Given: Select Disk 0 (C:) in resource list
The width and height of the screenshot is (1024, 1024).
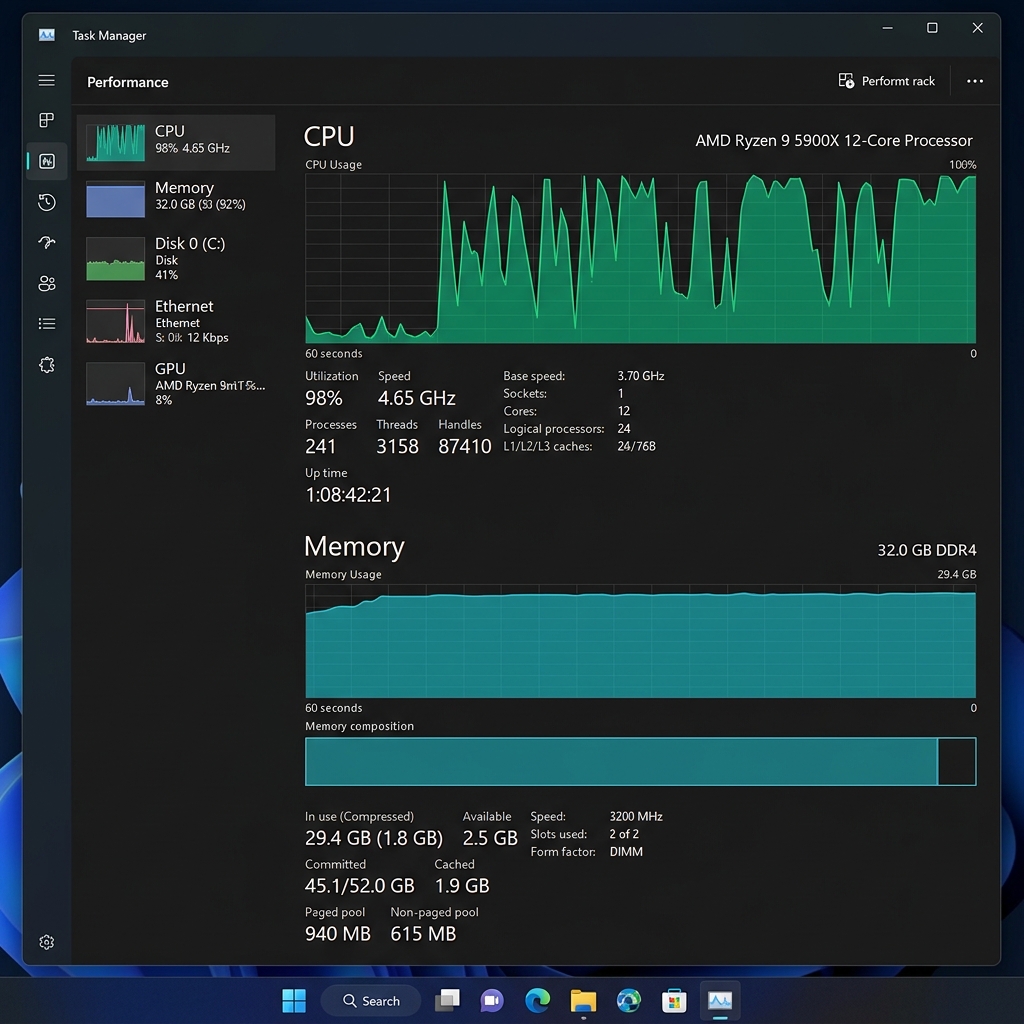Looking at the screenshot, I should 176,259.
